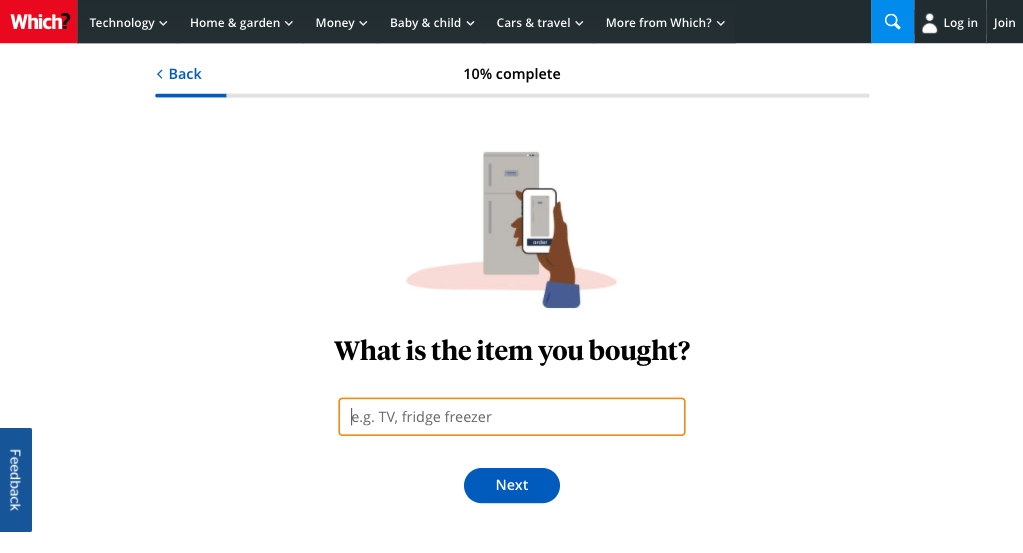1023x553 pixels.
Task: Click the Which? logo
Action: click(x=38, y=22)
